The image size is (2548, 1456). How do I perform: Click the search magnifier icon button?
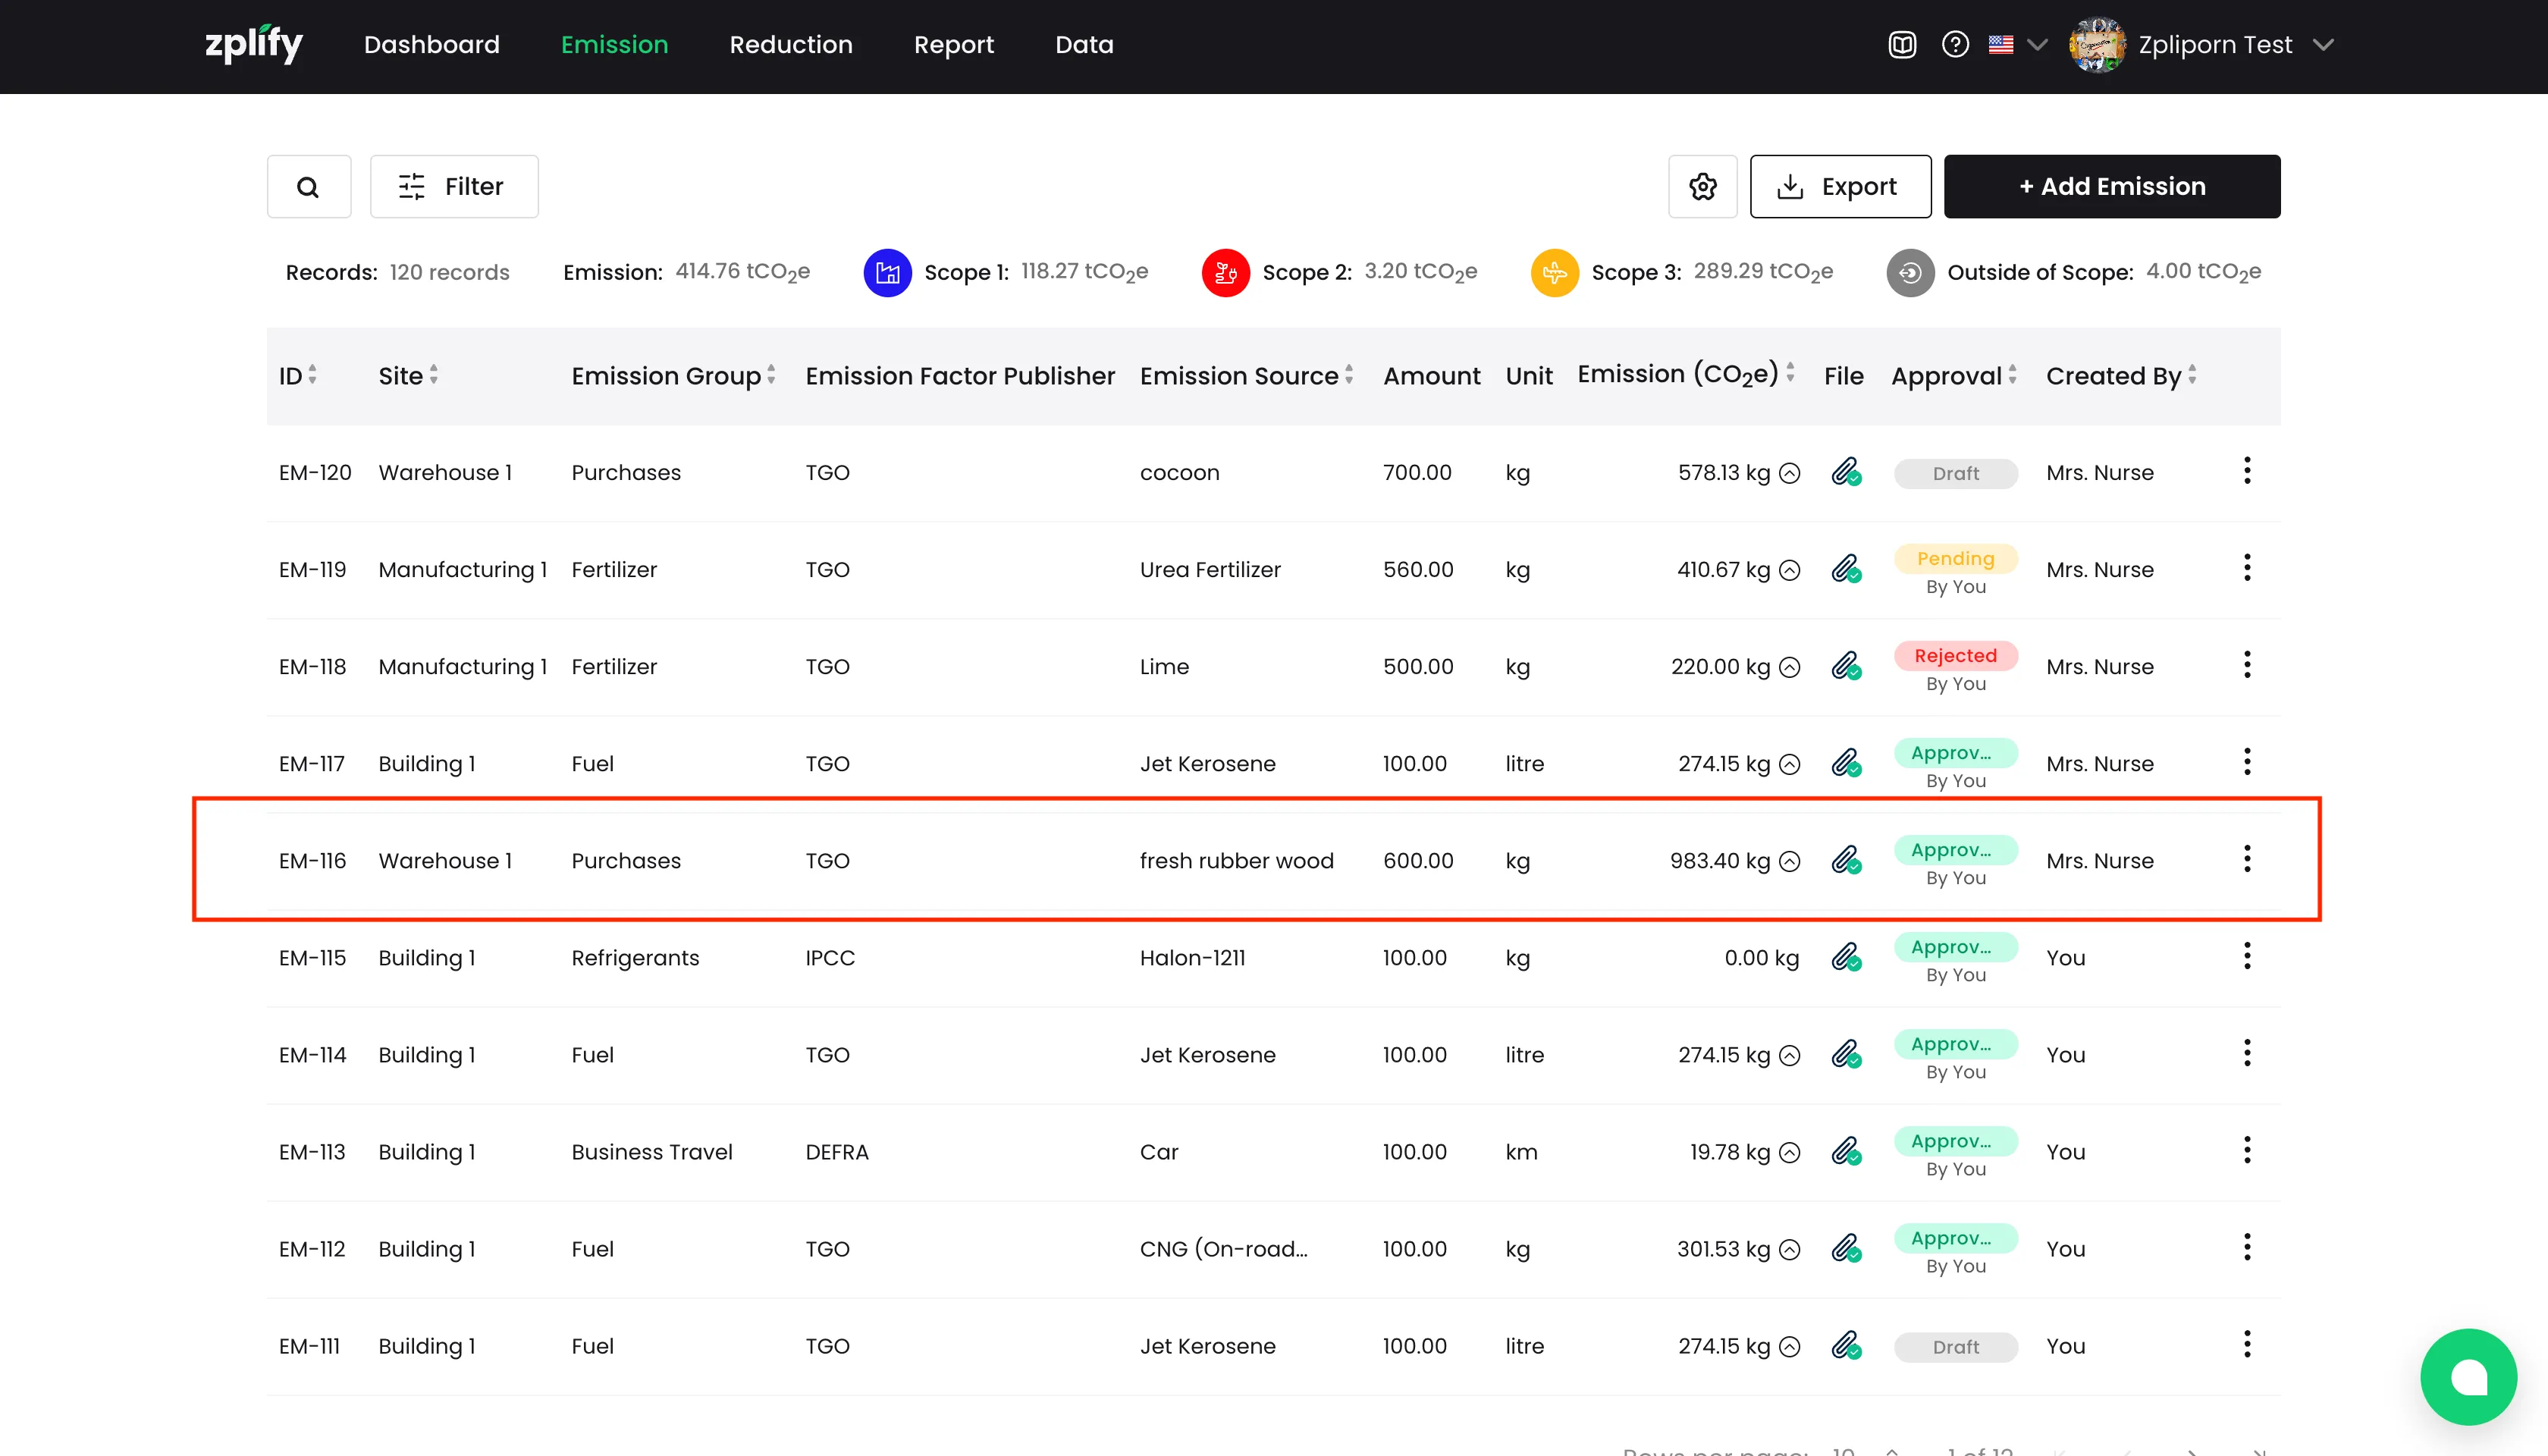[x=308, y=187]
